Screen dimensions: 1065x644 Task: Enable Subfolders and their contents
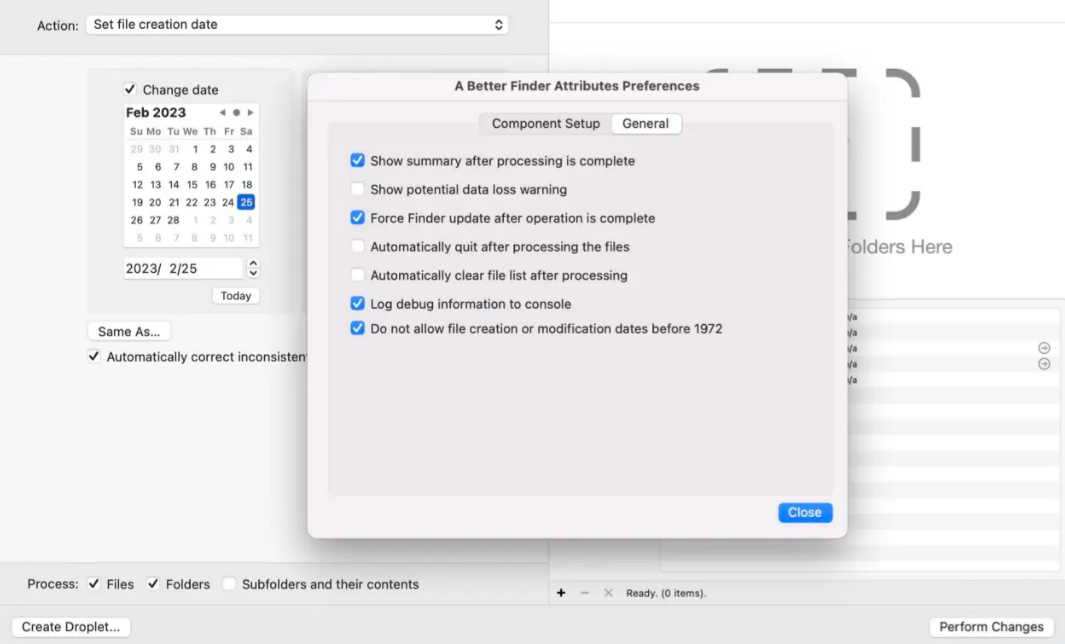229,584
